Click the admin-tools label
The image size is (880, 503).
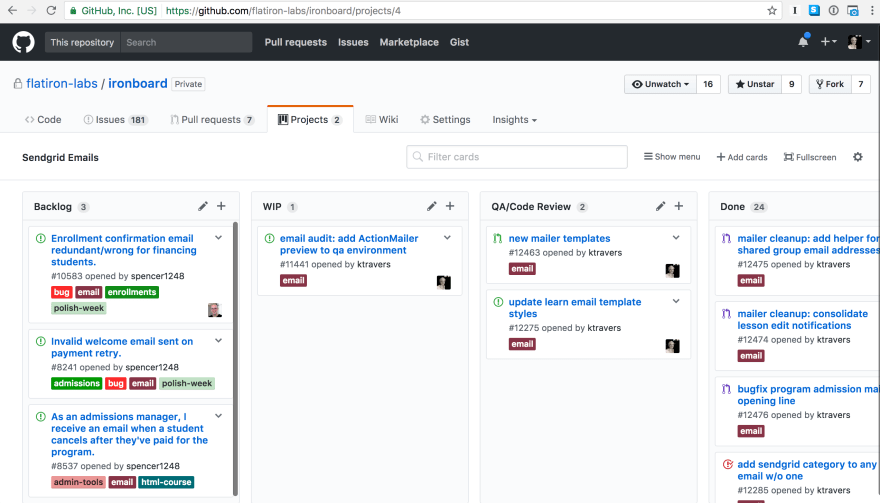click(x=79, y=482)
